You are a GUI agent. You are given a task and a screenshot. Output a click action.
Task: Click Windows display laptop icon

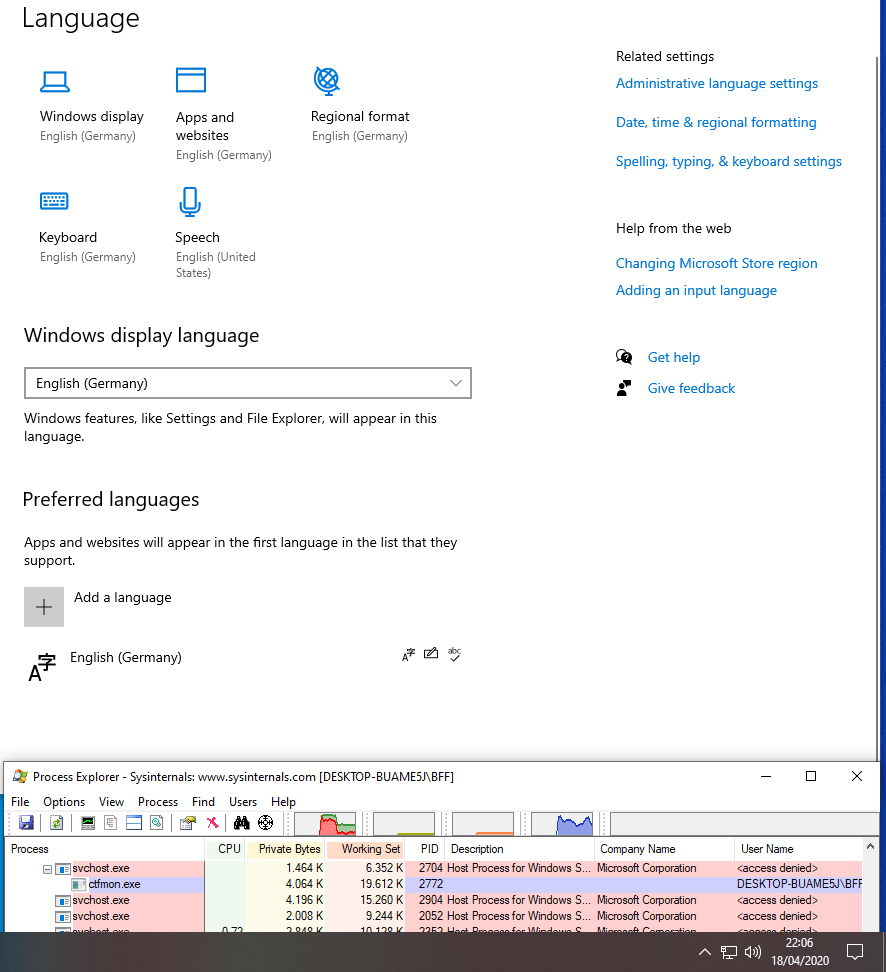tap(55, 81)
